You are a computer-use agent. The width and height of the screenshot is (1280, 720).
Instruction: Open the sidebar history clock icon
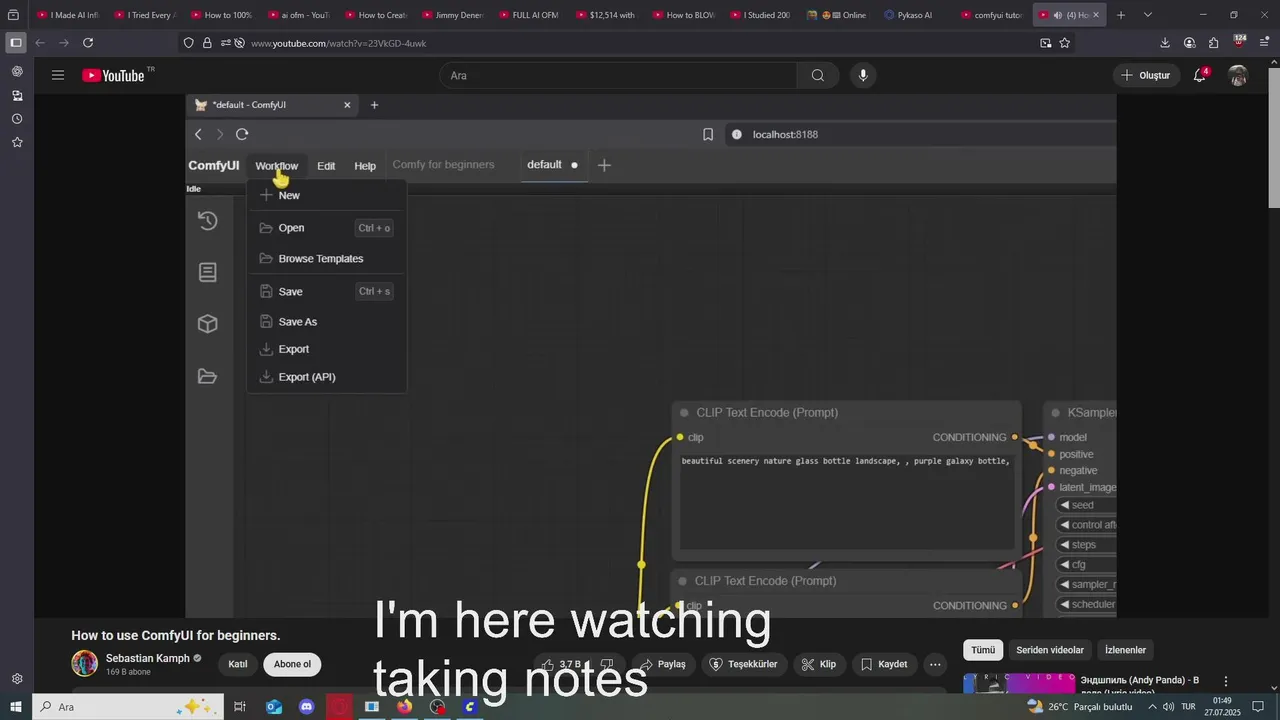(17, 119)
